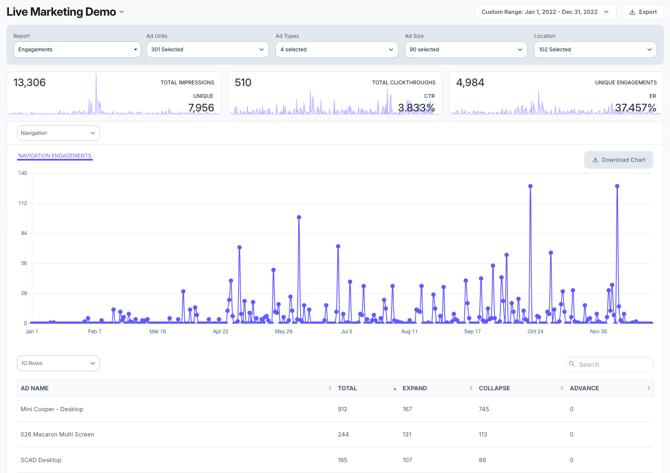670x473 pixels.
Task: Click the Total Clickthroughs 510 card
Action: [x=335, y=94]
